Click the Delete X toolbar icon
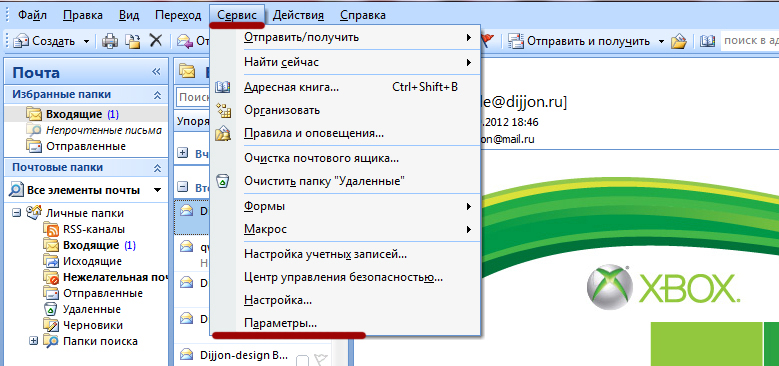 pyautogui.click(x=156, y=41)
